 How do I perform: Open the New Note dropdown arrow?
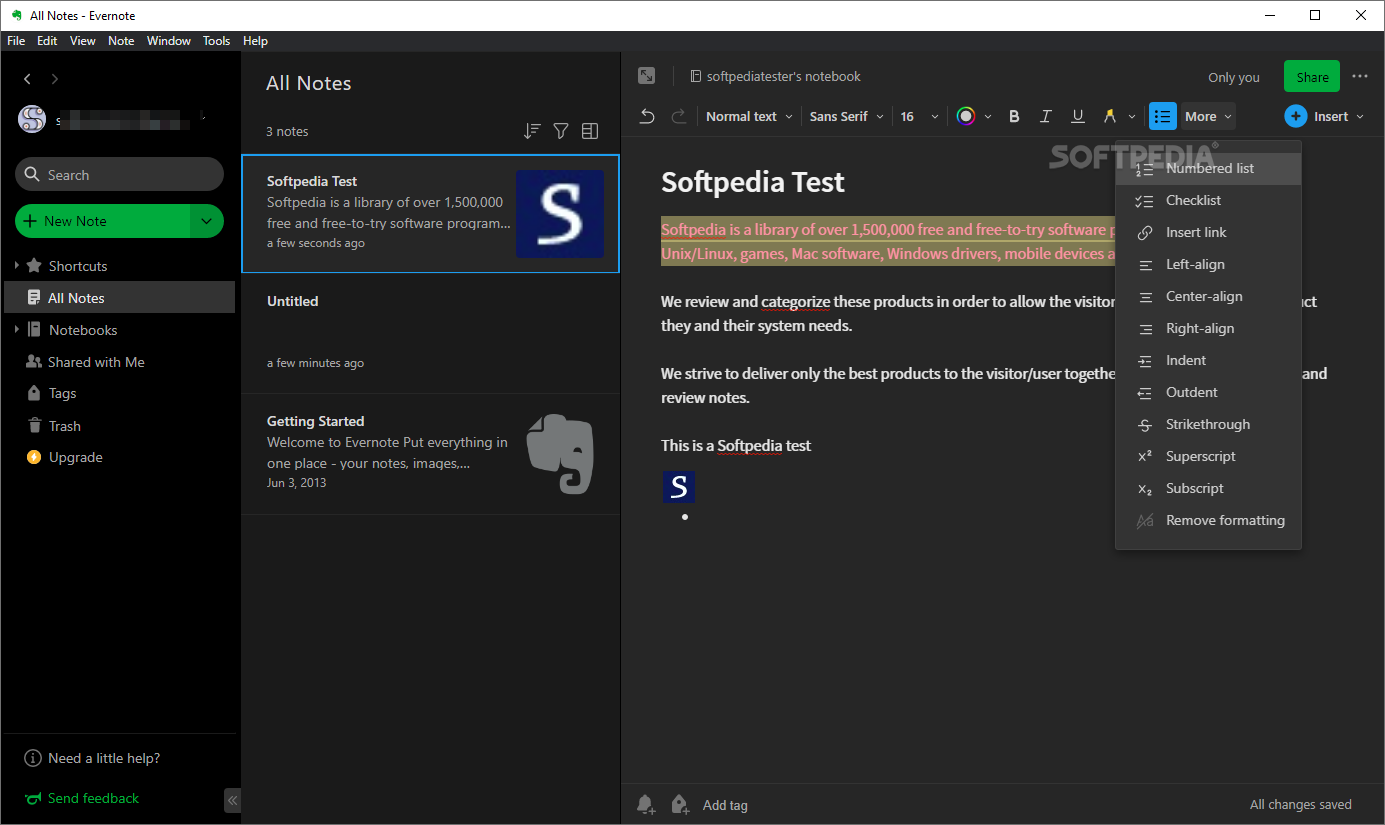(207, 221)
